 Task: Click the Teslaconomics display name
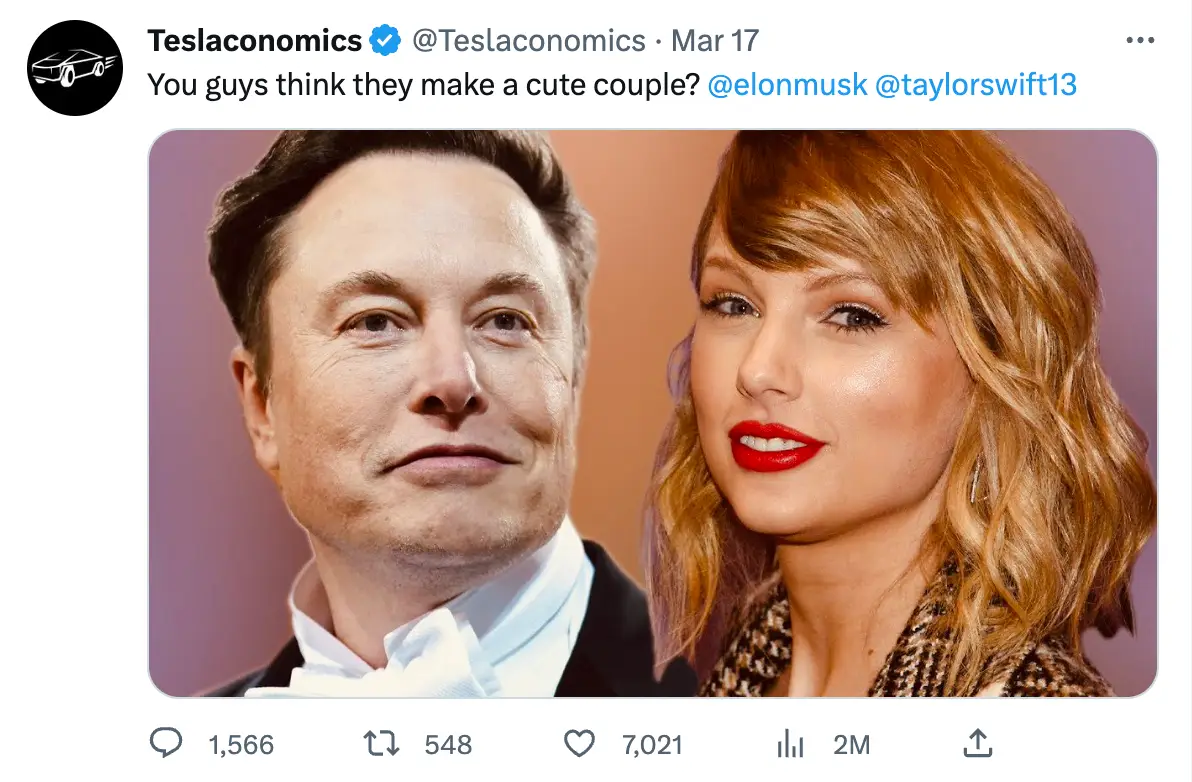click(x=254, y=41)
